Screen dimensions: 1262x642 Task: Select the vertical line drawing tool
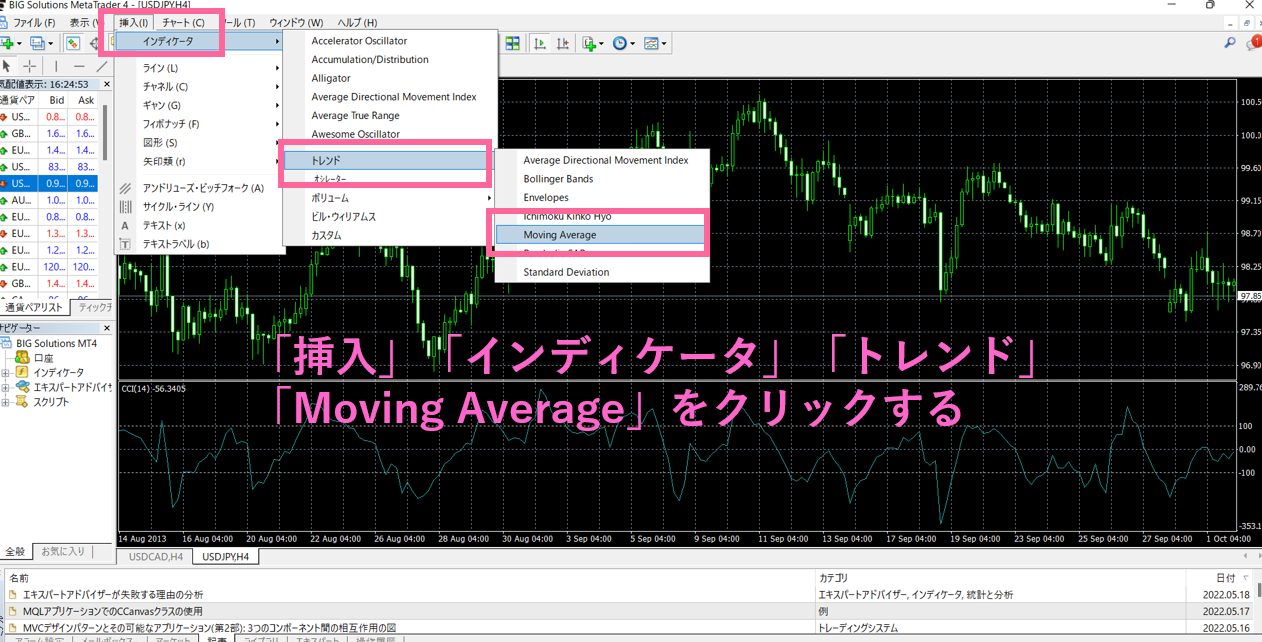tap(56, 66)
